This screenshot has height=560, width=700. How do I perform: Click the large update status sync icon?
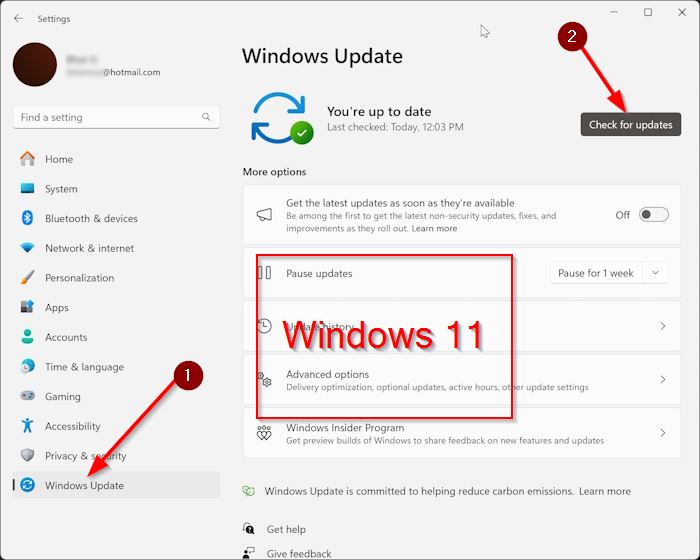pos(282,118)
